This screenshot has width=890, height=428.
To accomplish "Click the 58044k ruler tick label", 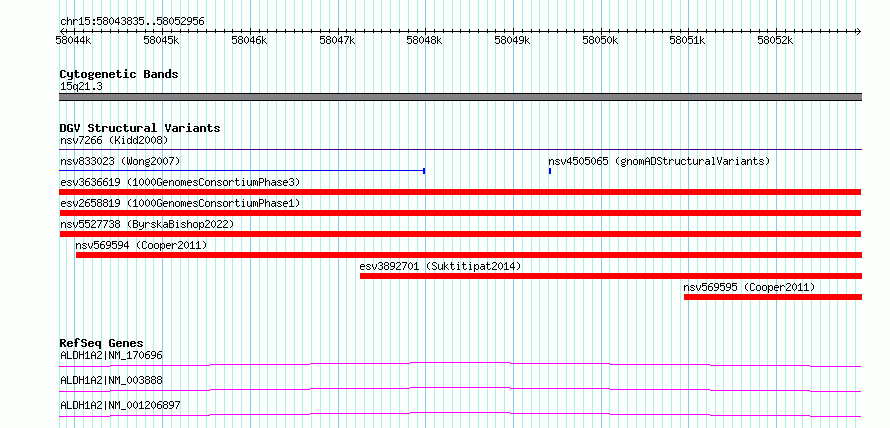I will pos(73,40).
